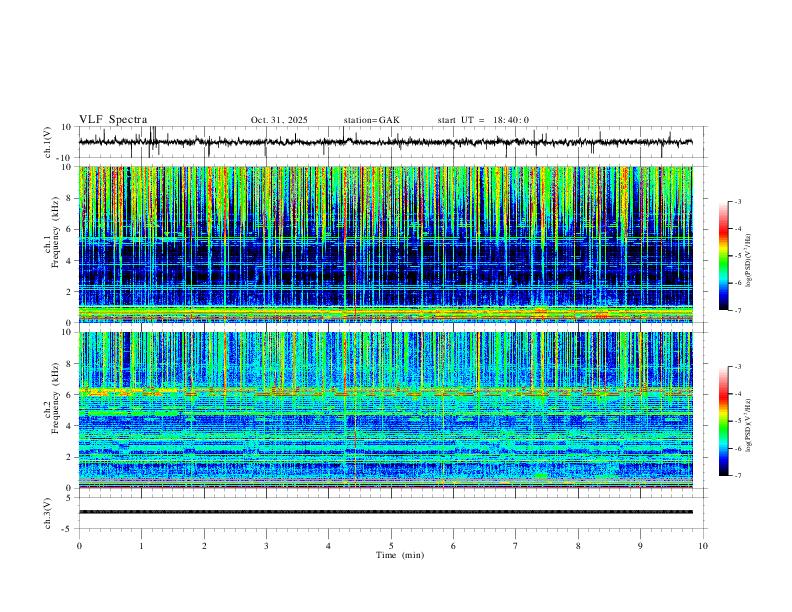Click the time axis tick label "5"
Screen dimensions: 792x612
click(x=391, y=546)
